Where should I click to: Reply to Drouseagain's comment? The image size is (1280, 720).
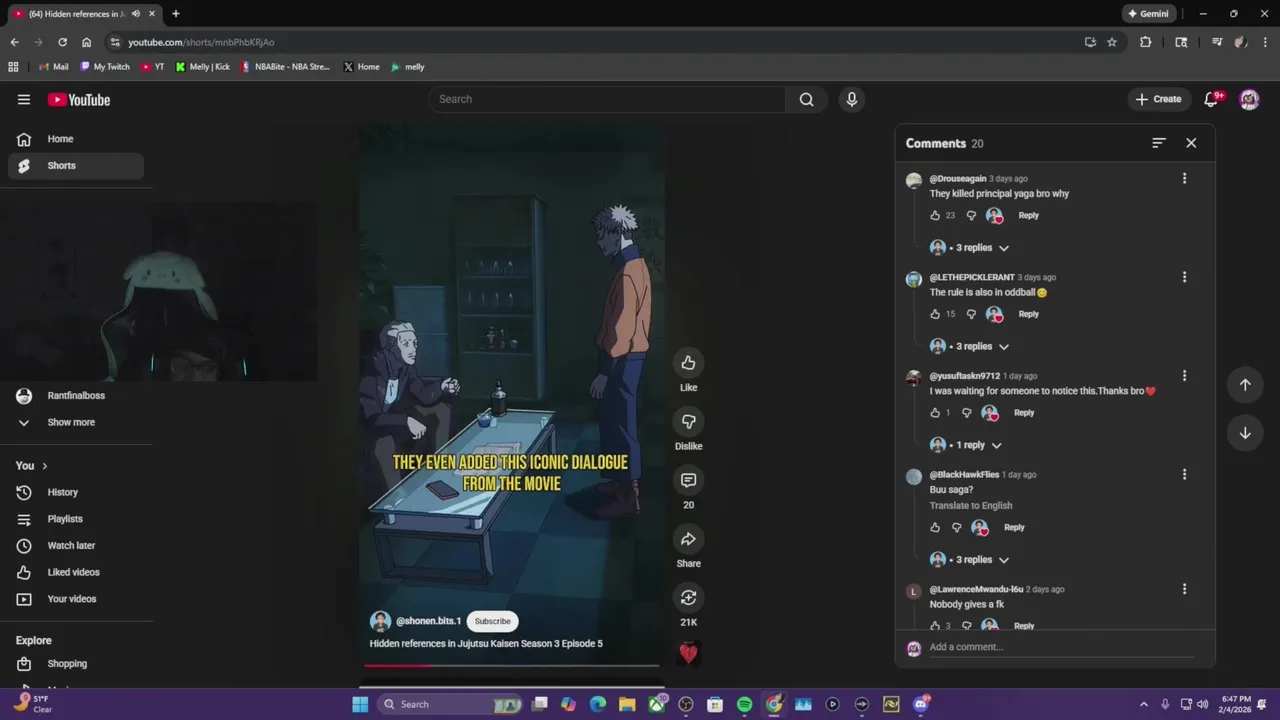point(1028,215)
